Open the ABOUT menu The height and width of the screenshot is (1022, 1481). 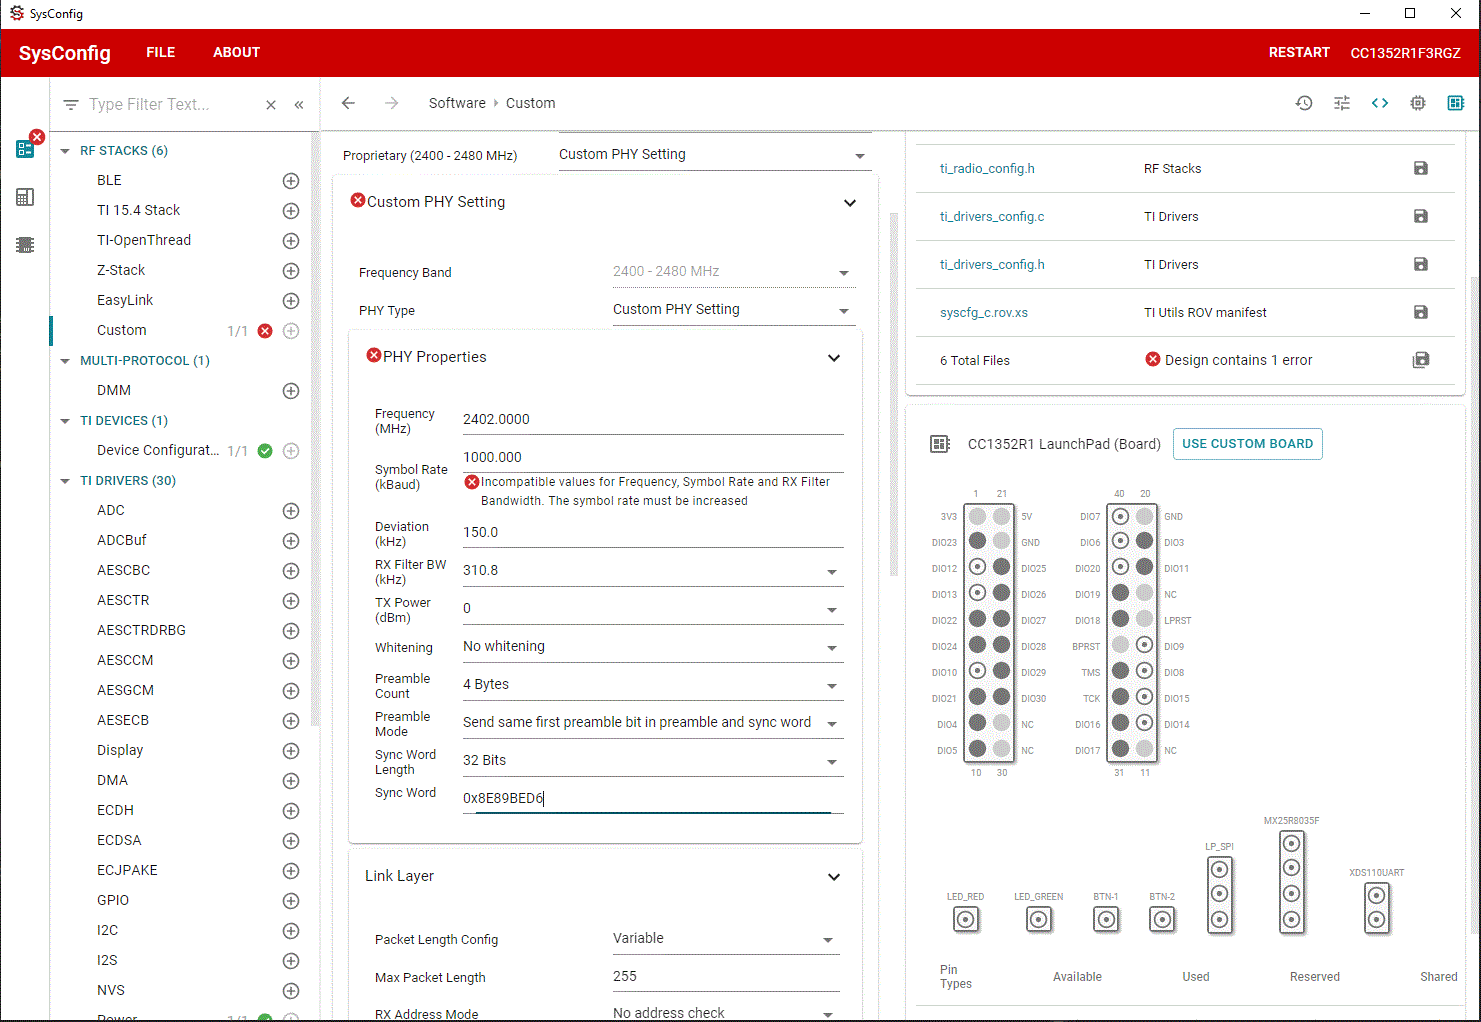[236, 53]
